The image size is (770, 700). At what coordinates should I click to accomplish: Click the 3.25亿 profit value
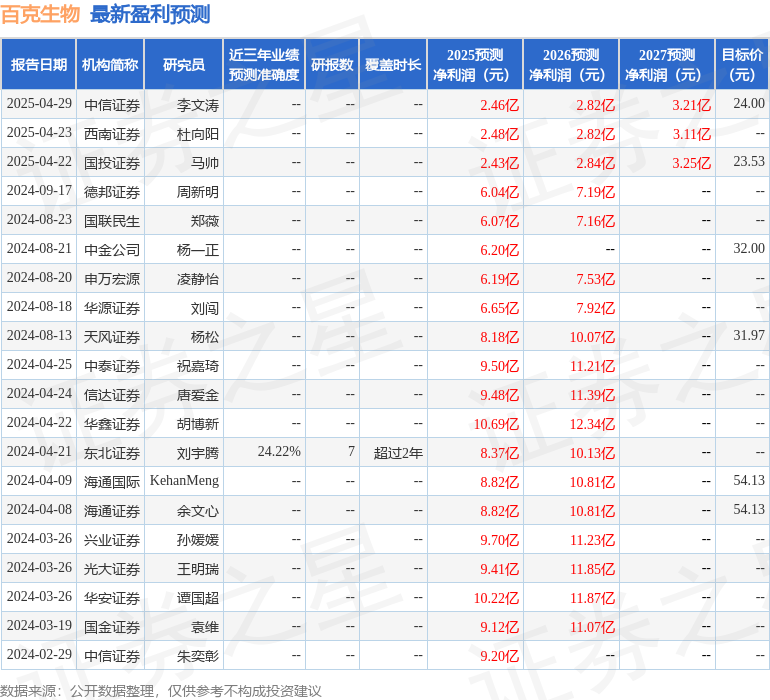coord(691,163)
